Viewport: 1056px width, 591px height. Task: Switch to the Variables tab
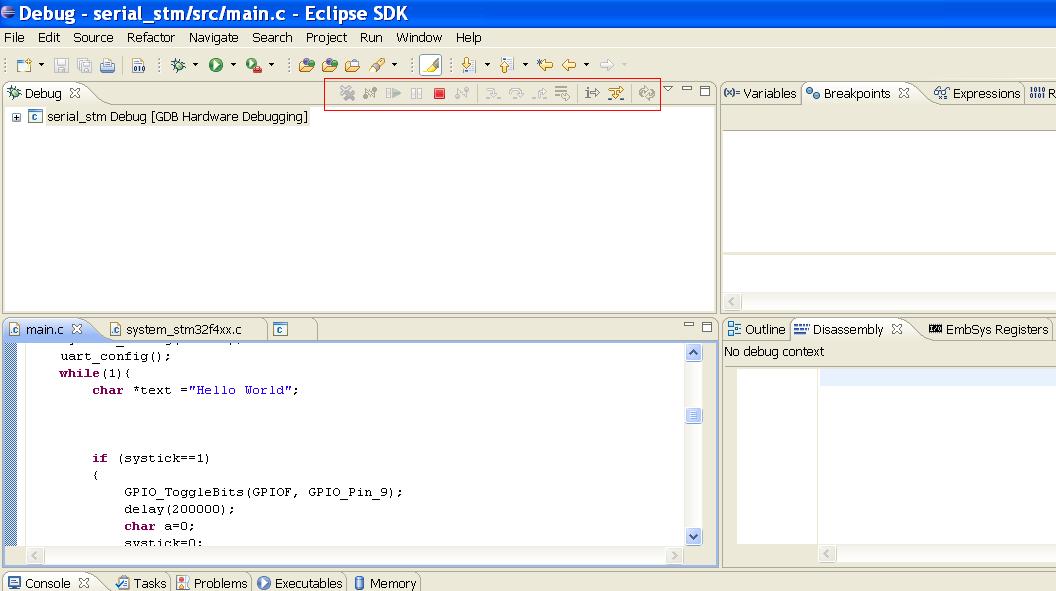(x=760, y=94)
